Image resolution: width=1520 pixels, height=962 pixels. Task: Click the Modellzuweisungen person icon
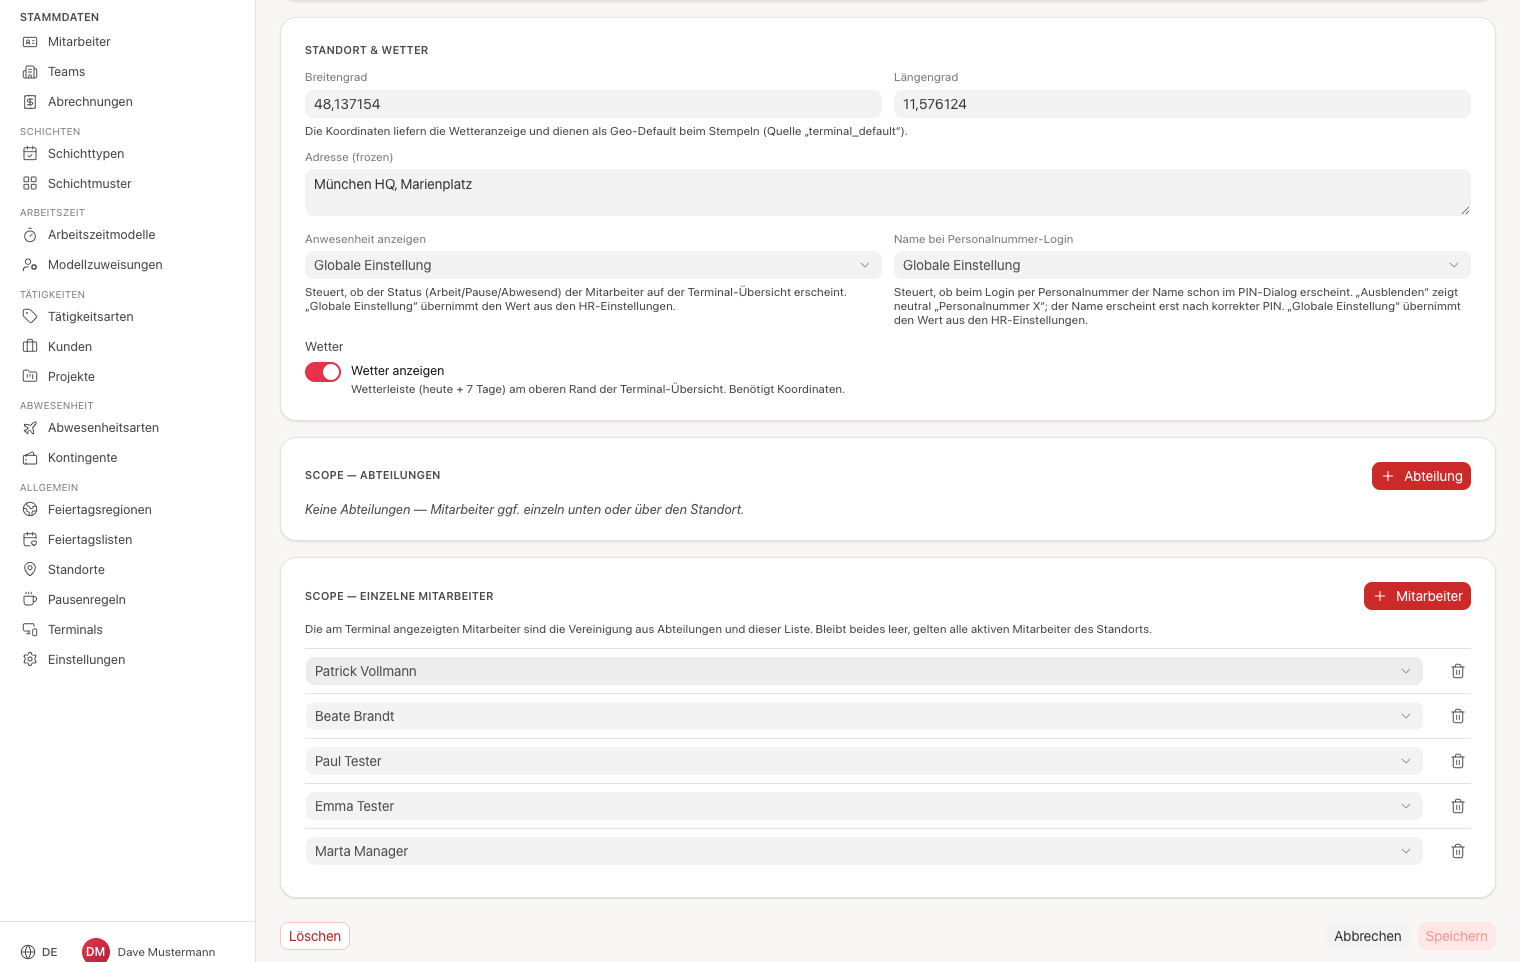(30, 265)
